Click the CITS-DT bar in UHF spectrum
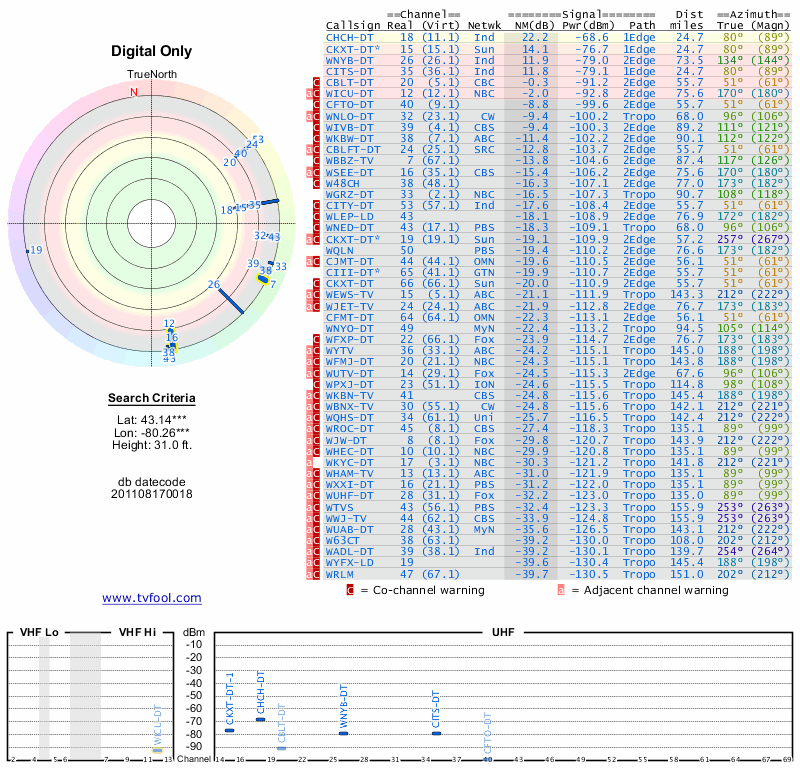Image resolution: width=800 pixels, height=768 pixels. coord(436,733)
